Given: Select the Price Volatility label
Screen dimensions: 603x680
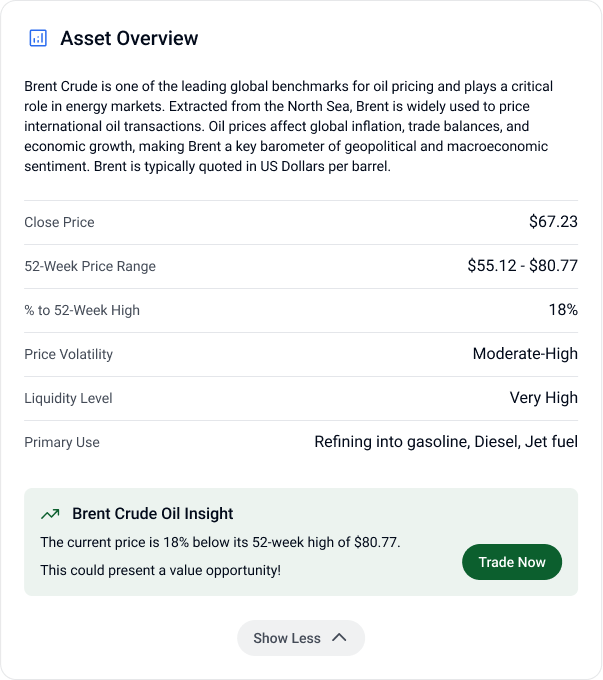Looking at the screenshot, I should (68, 354).
